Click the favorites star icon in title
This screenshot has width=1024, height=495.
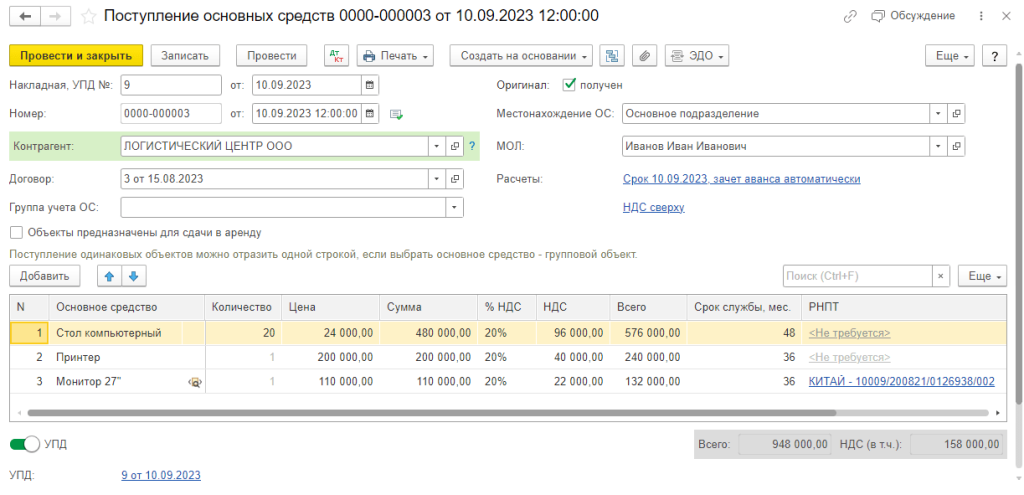pyautogui.click(x=89, y=16)
